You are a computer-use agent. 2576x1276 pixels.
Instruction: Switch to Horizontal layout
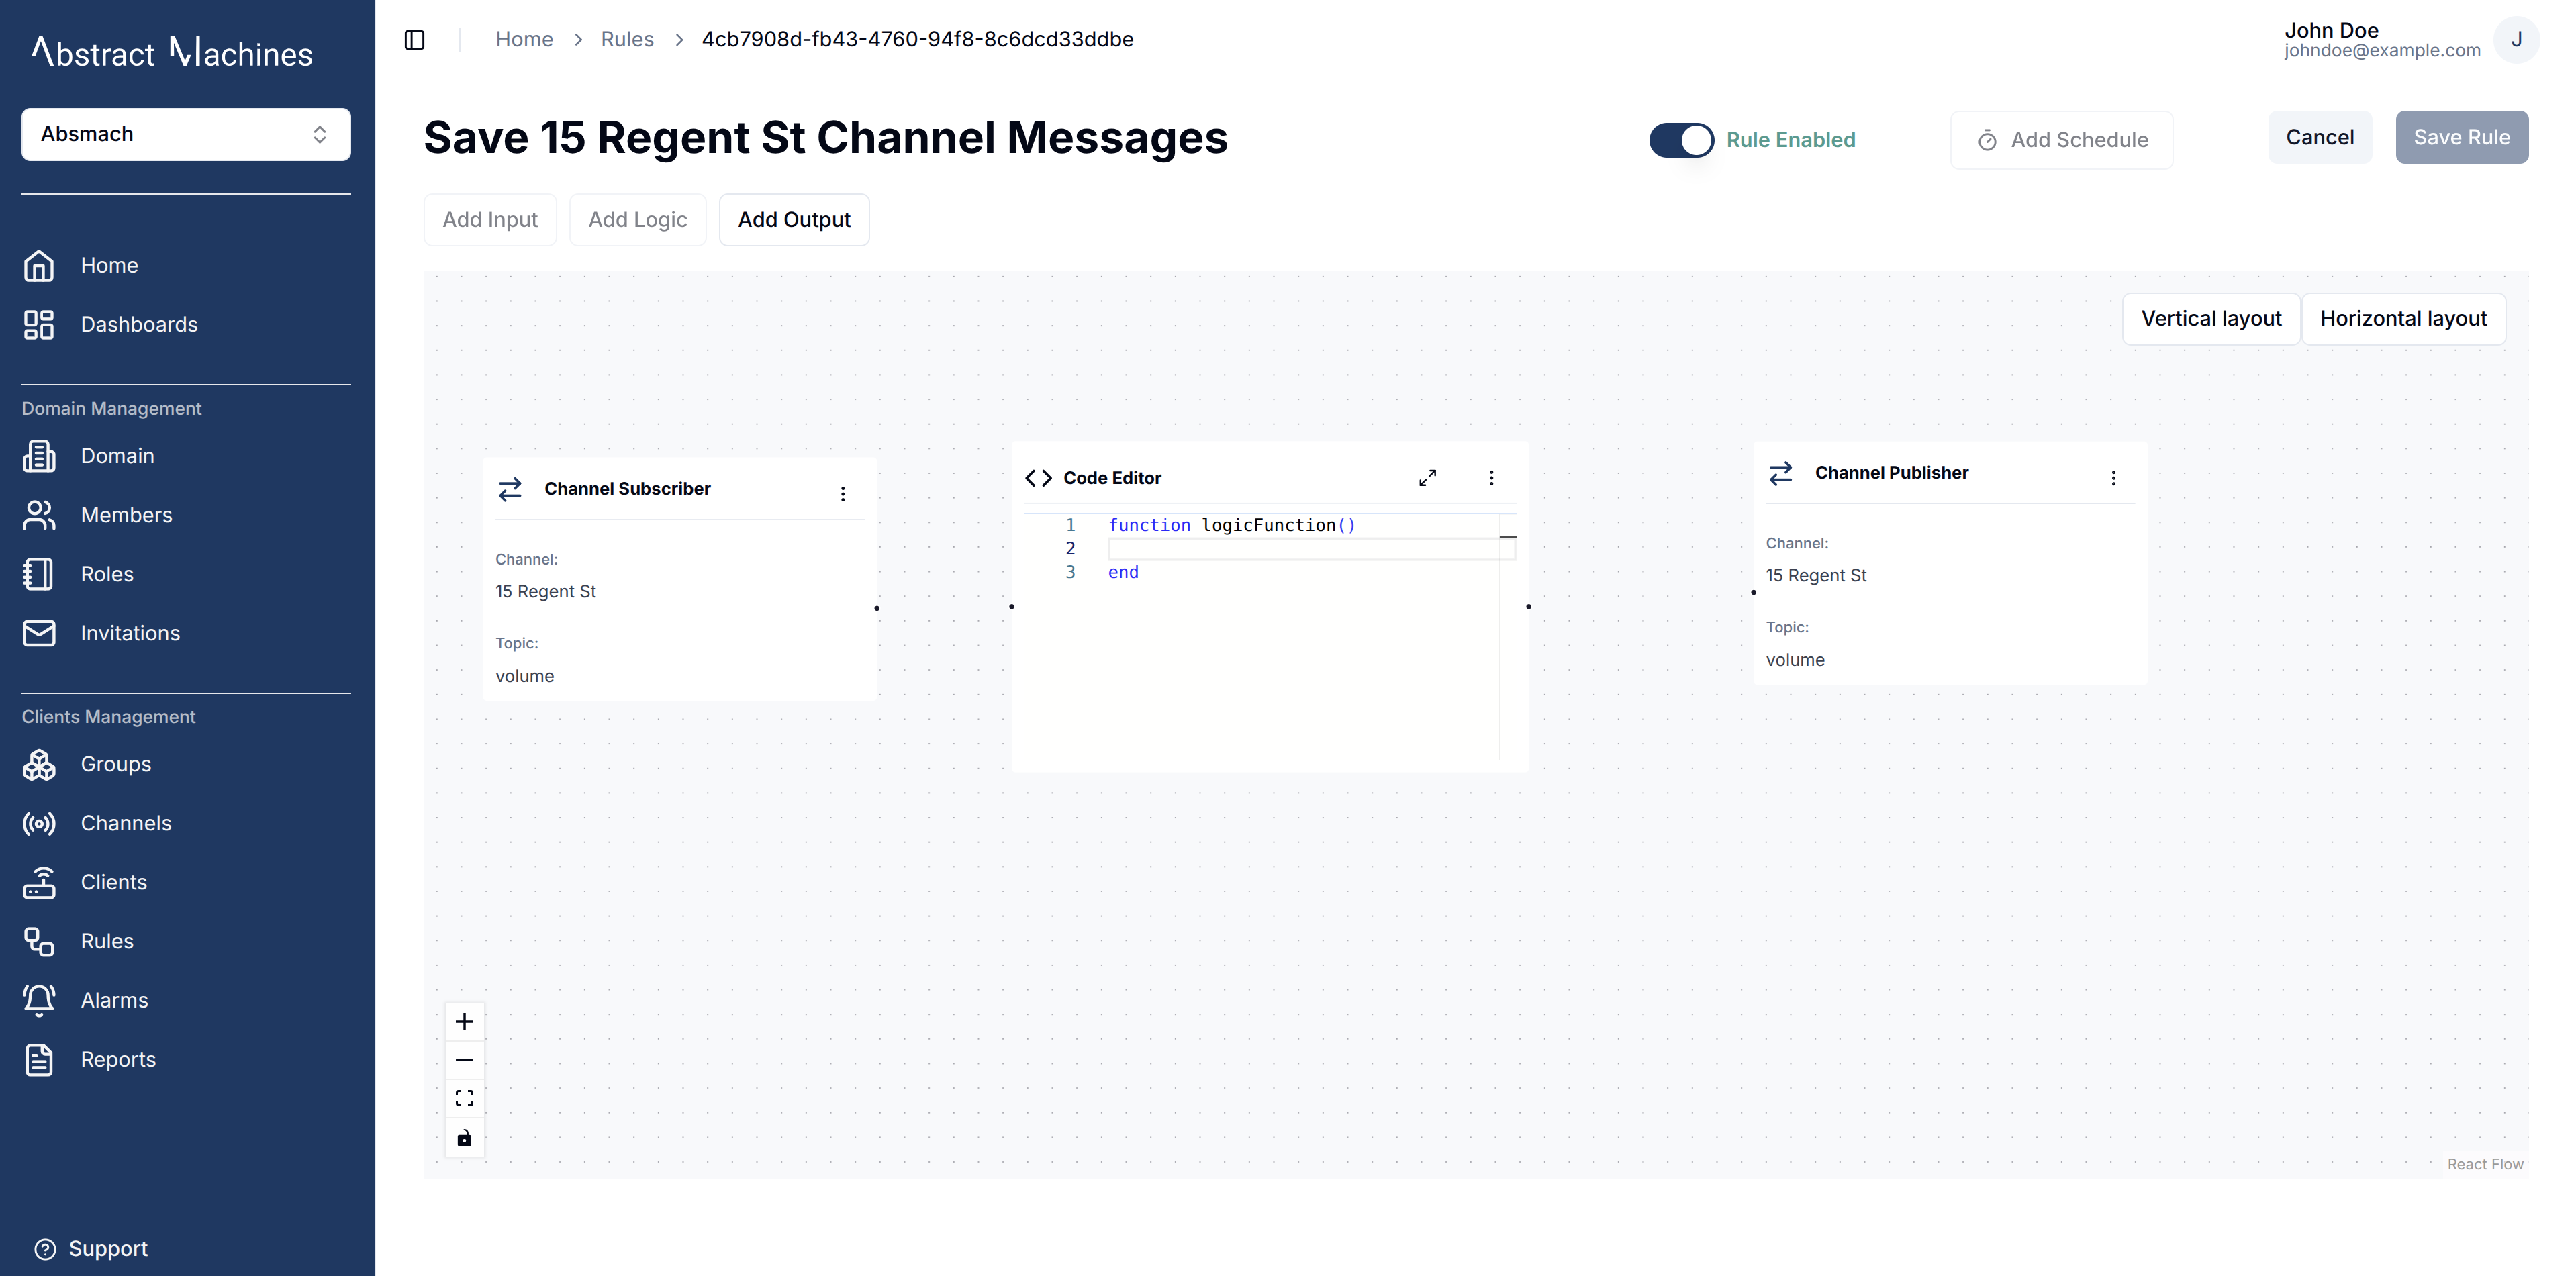point(2403,319)
